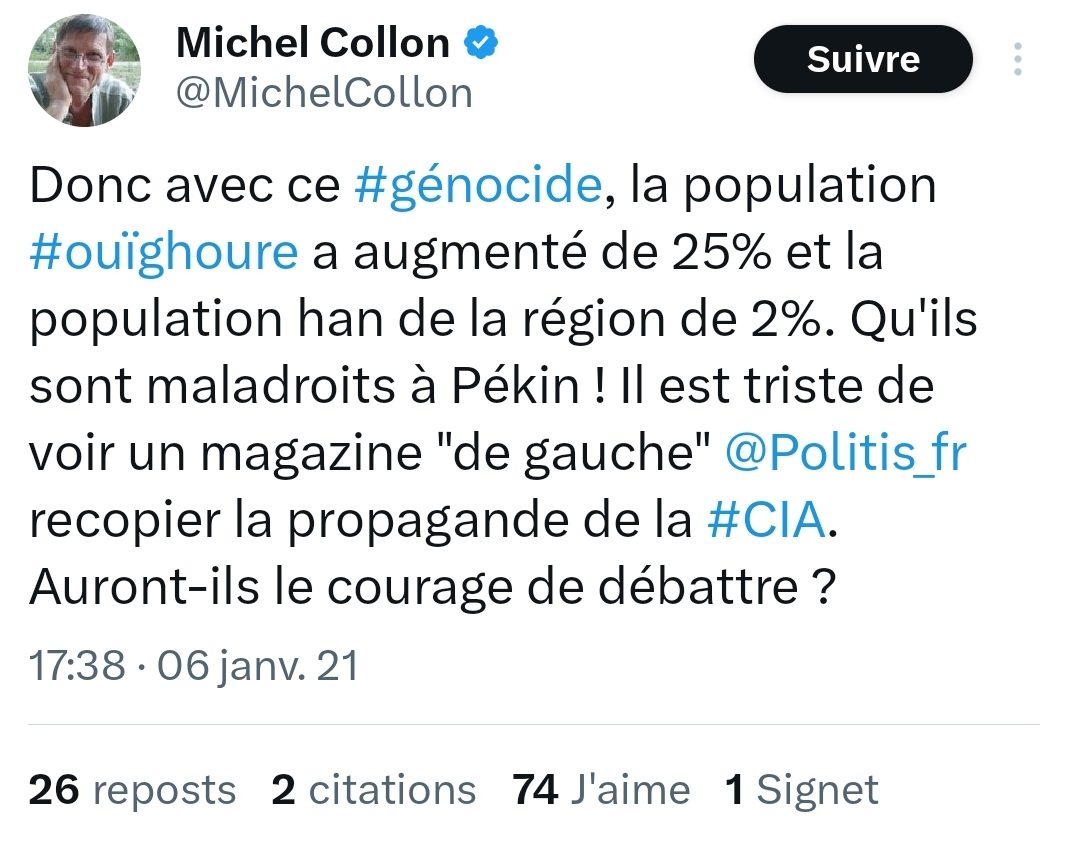Click the phrase "Donc avec ce" in tweet

(x=185, y=186)
